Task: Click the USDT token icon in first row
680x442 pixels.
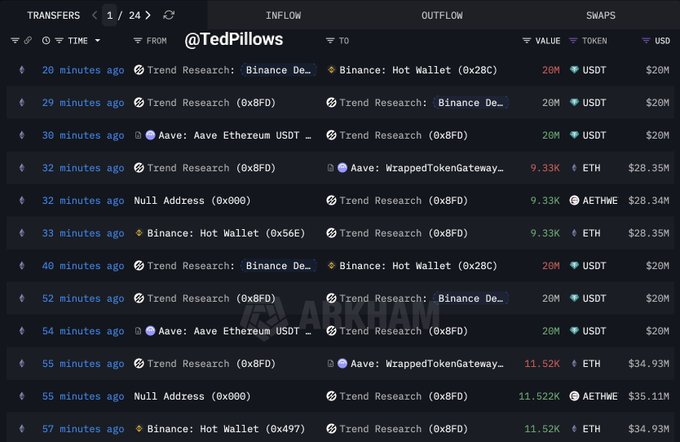Action: coord(574,71)
